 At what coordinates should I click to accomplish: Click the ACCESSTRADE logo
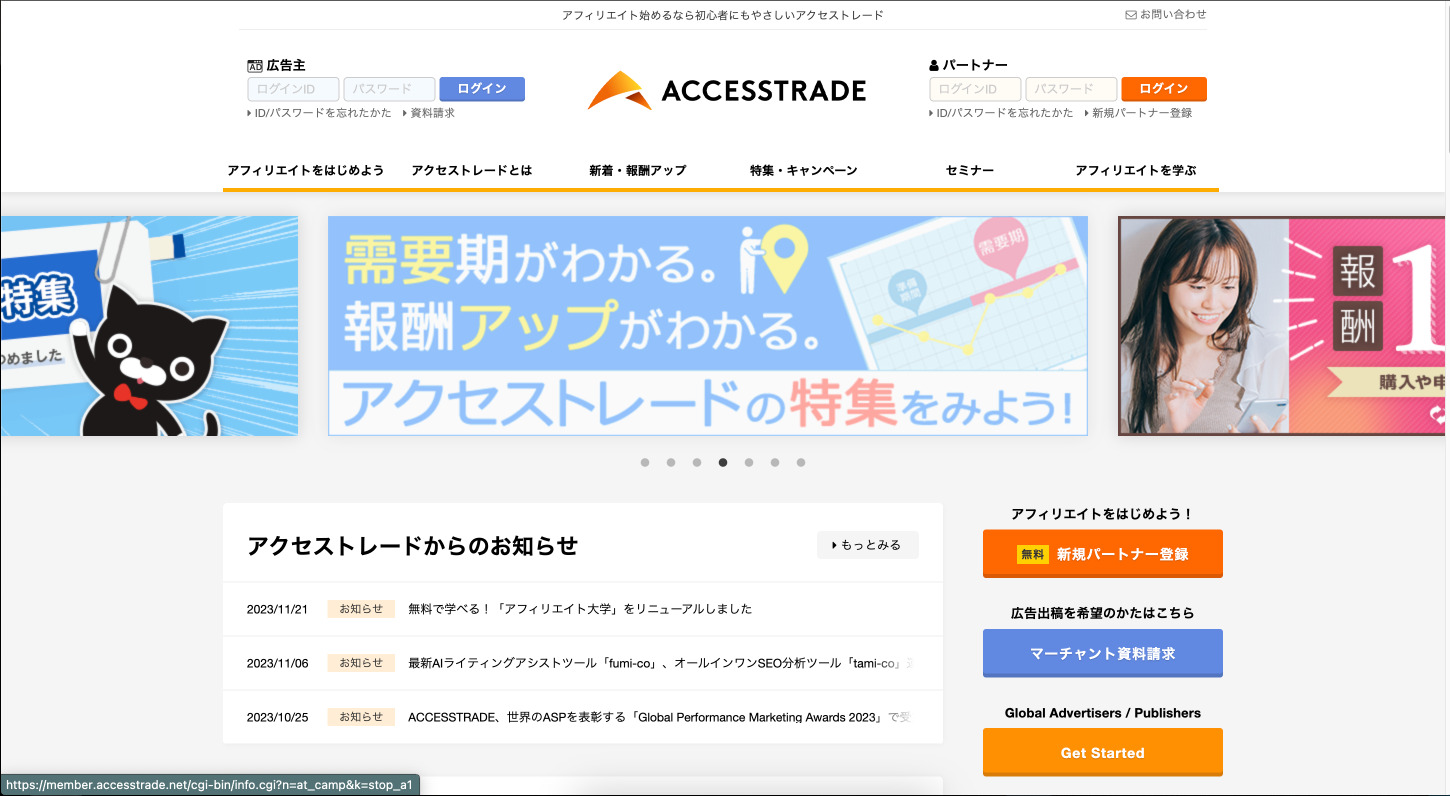click(727, 91)
